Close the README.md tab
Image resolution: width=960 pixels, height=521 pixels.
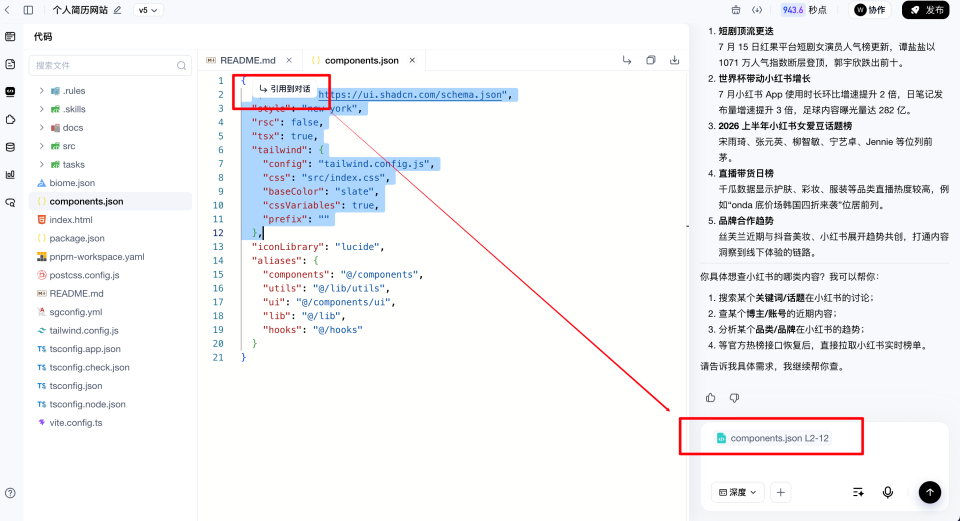(289, 60)
